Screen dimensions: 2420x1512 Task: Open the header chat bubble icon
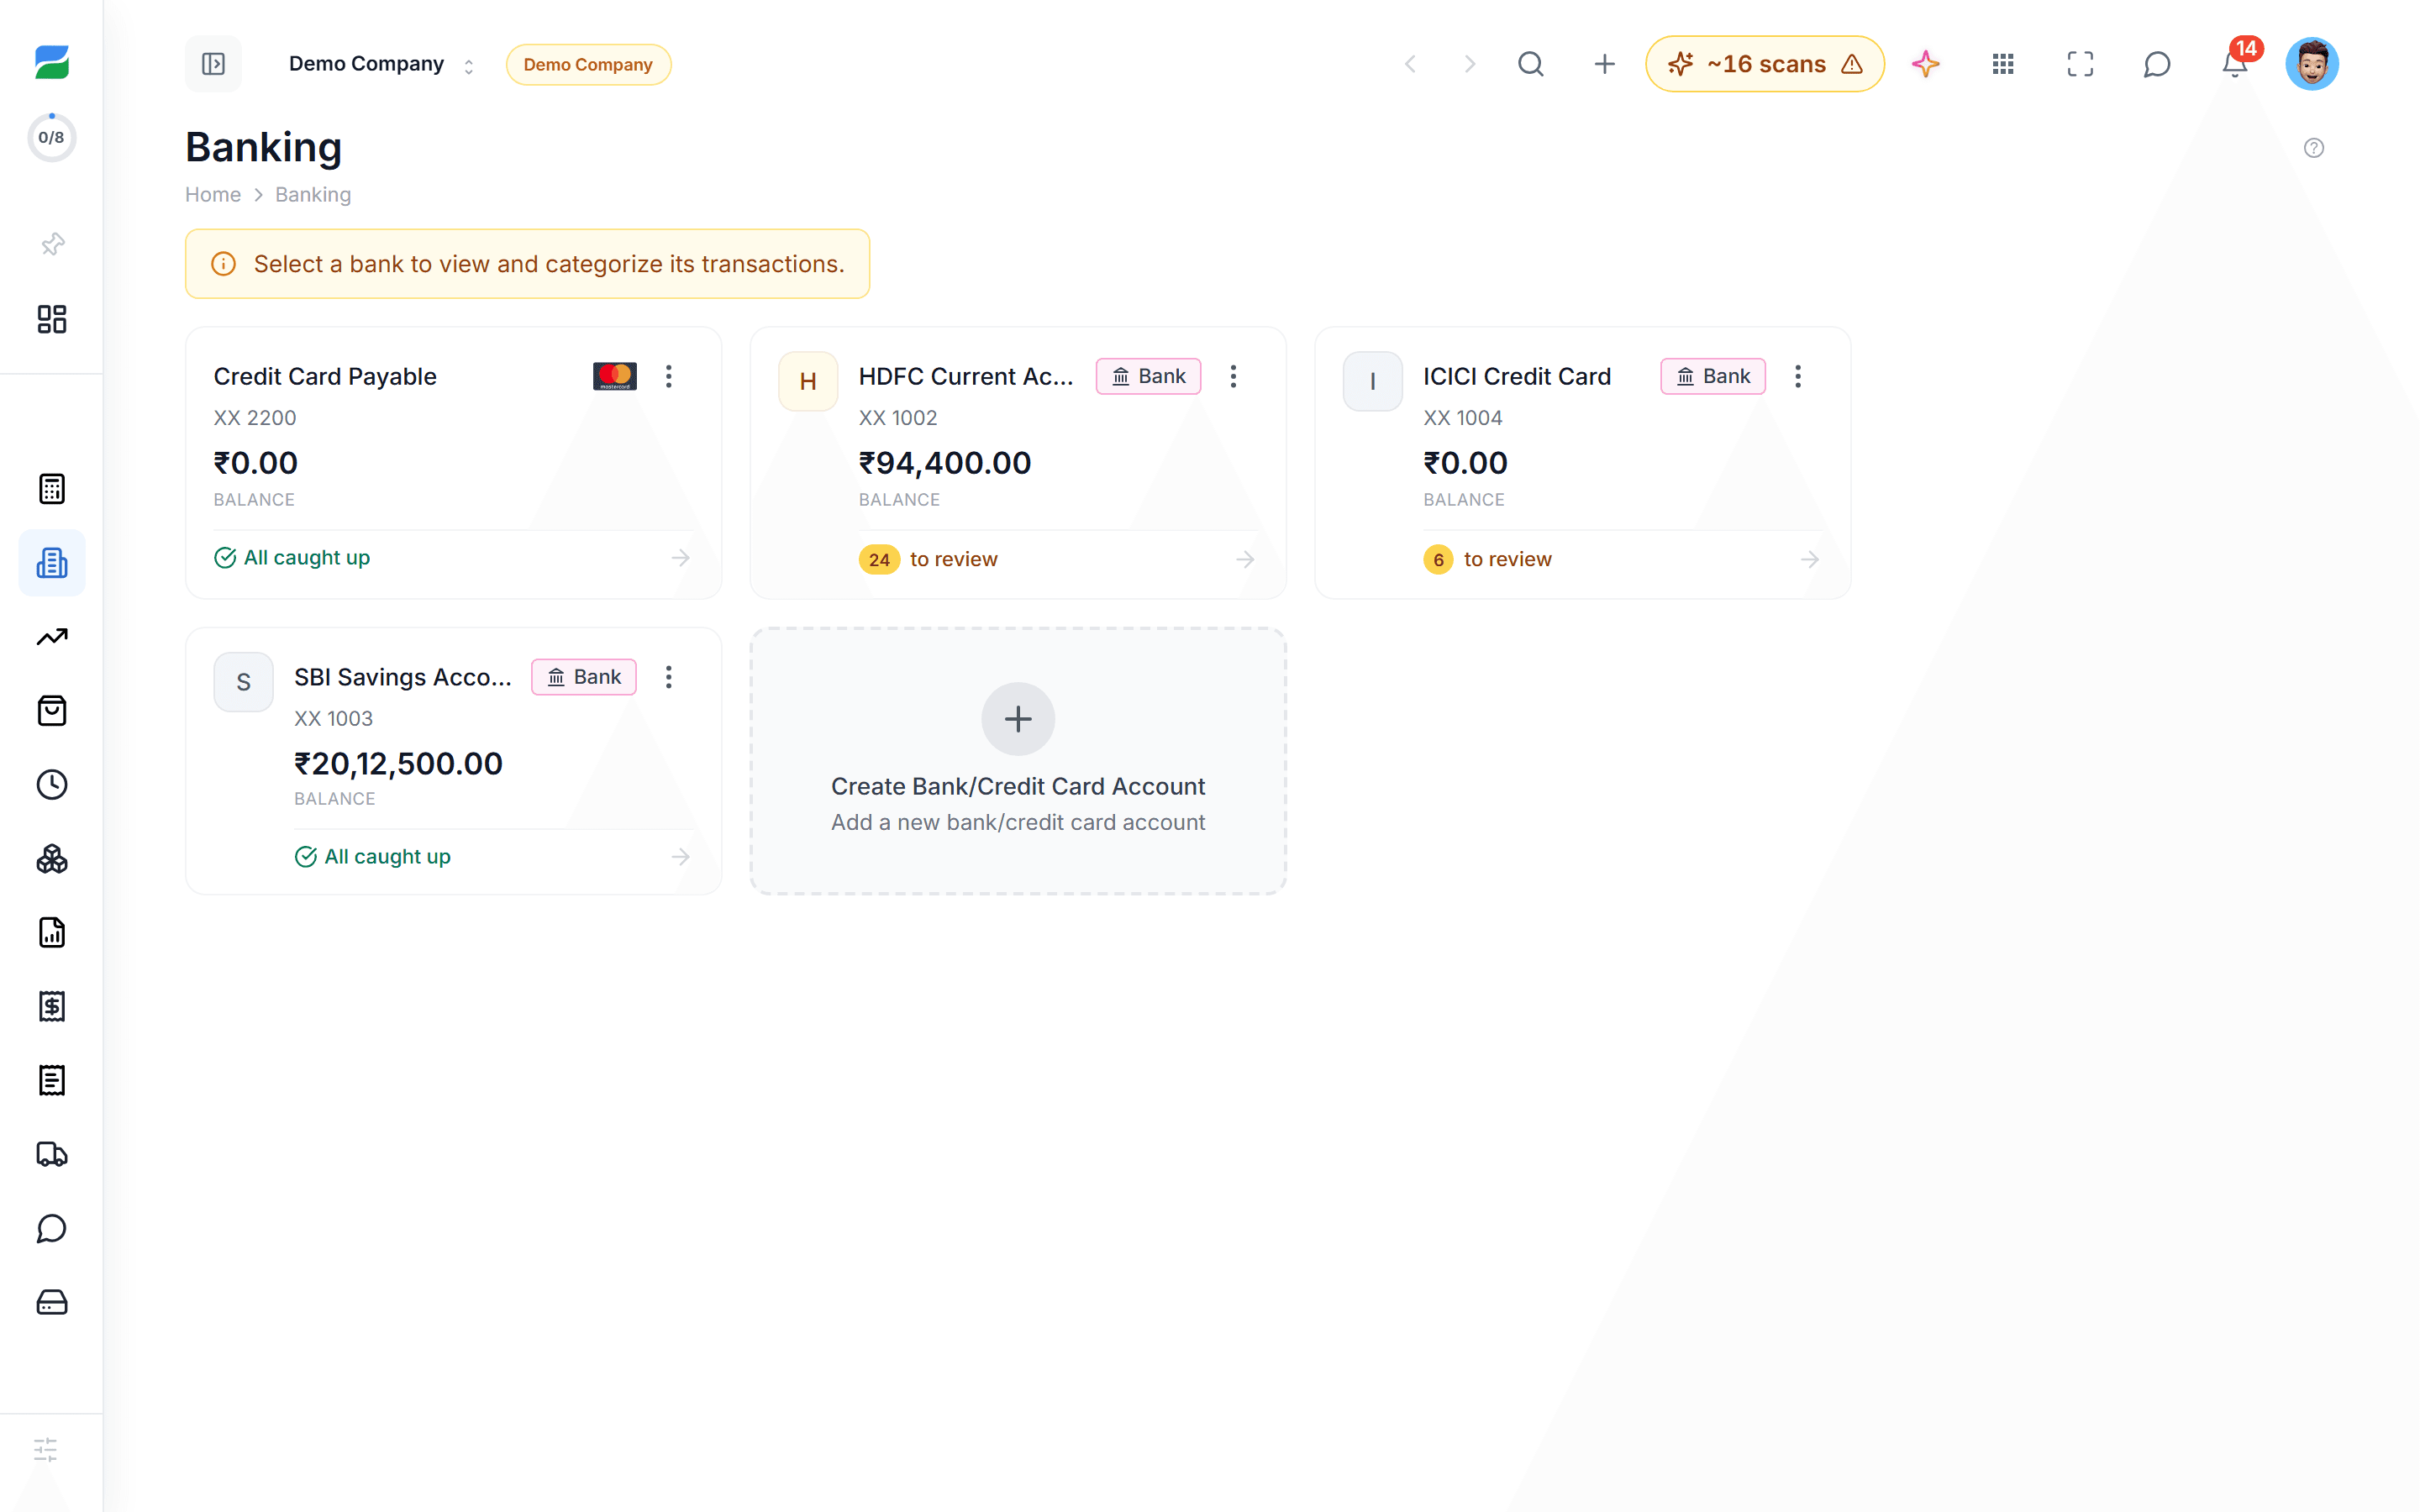coord(2157,64)
